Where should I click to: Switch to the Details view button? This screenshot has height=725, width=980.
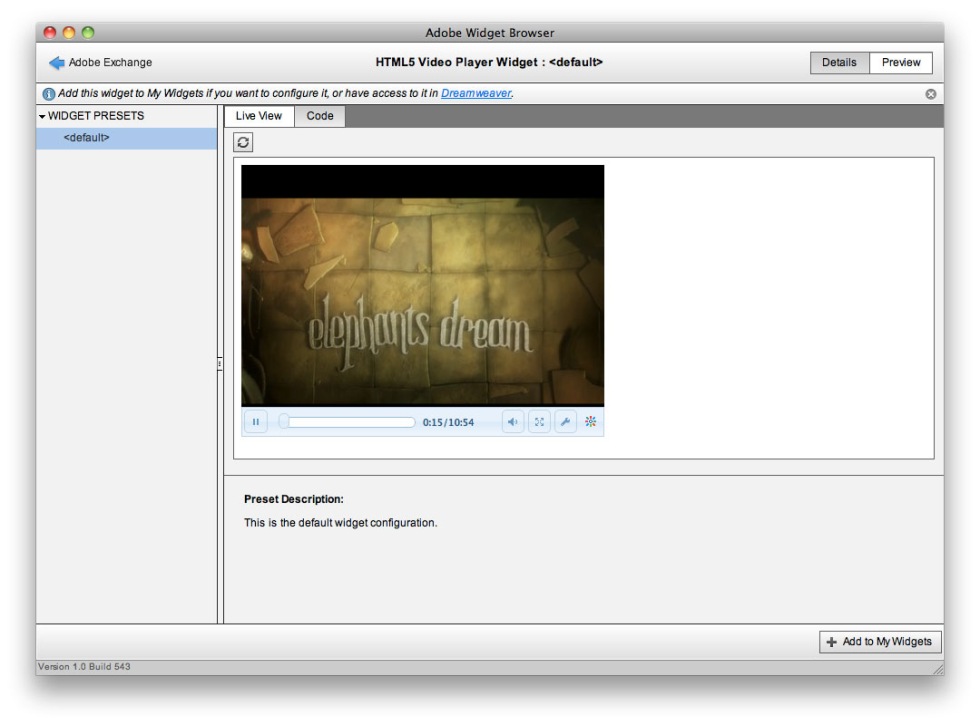tap(839, 62)
